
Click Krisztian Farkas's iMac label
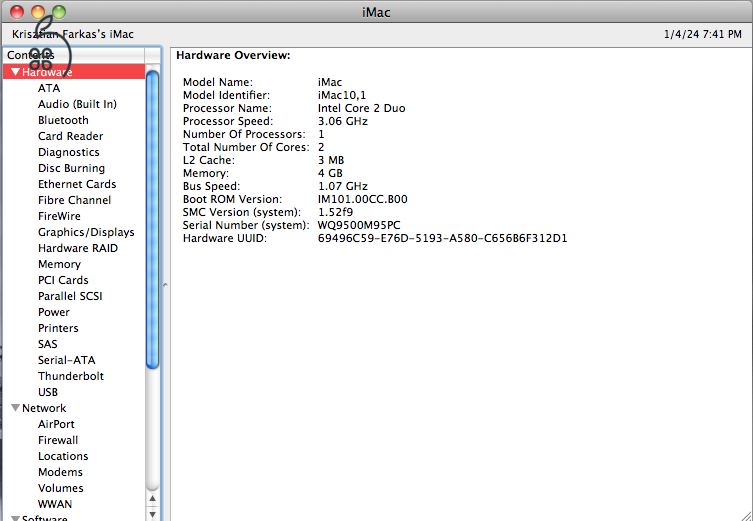73,34
